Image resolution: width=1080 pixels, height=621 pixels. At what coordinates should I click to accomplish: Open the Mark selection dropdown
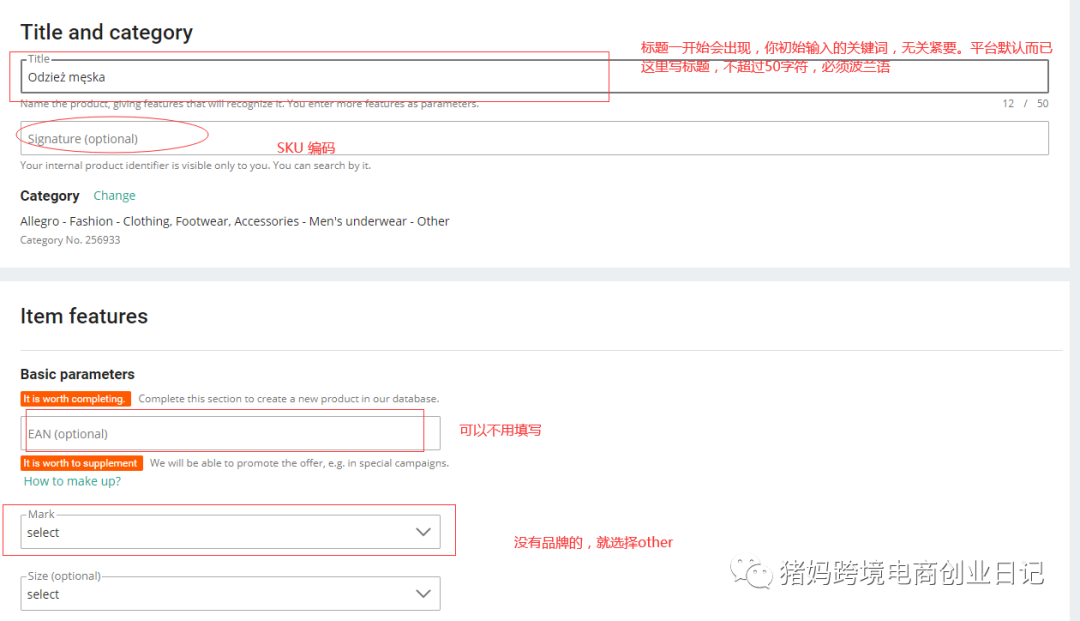tap(230, 532)
